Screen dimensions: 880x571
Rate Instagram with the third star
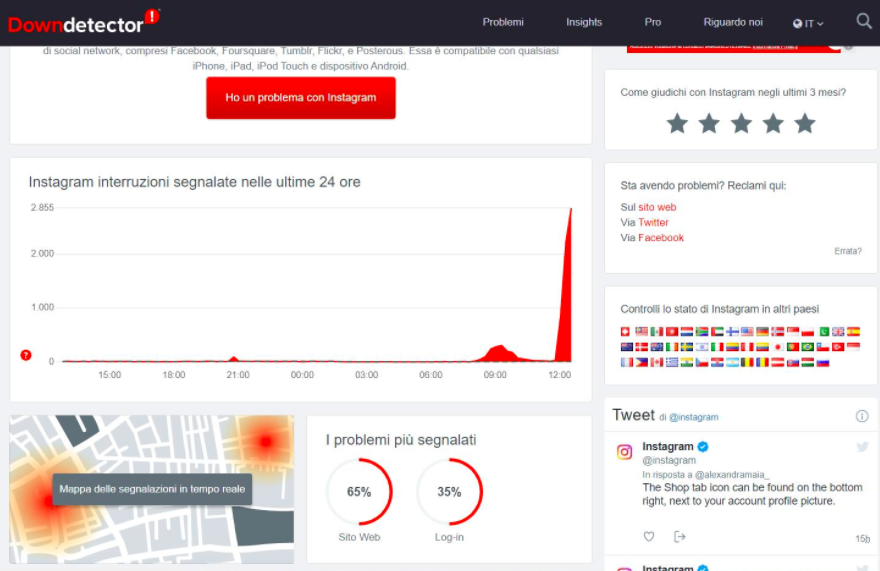741,124
